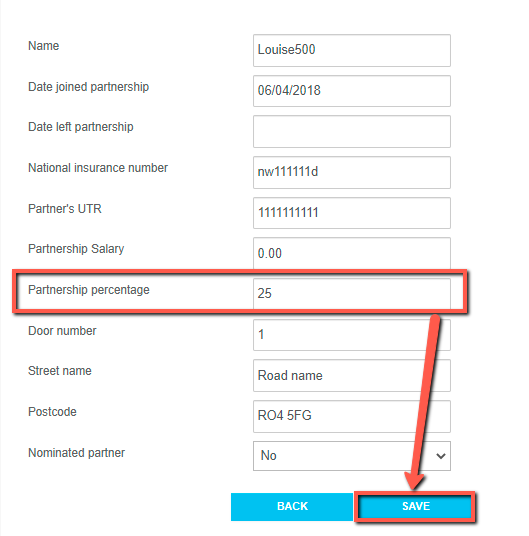This screenshot has width=529, height=536.
Task: Select the Partner's UTR input box
Action: 352,213
